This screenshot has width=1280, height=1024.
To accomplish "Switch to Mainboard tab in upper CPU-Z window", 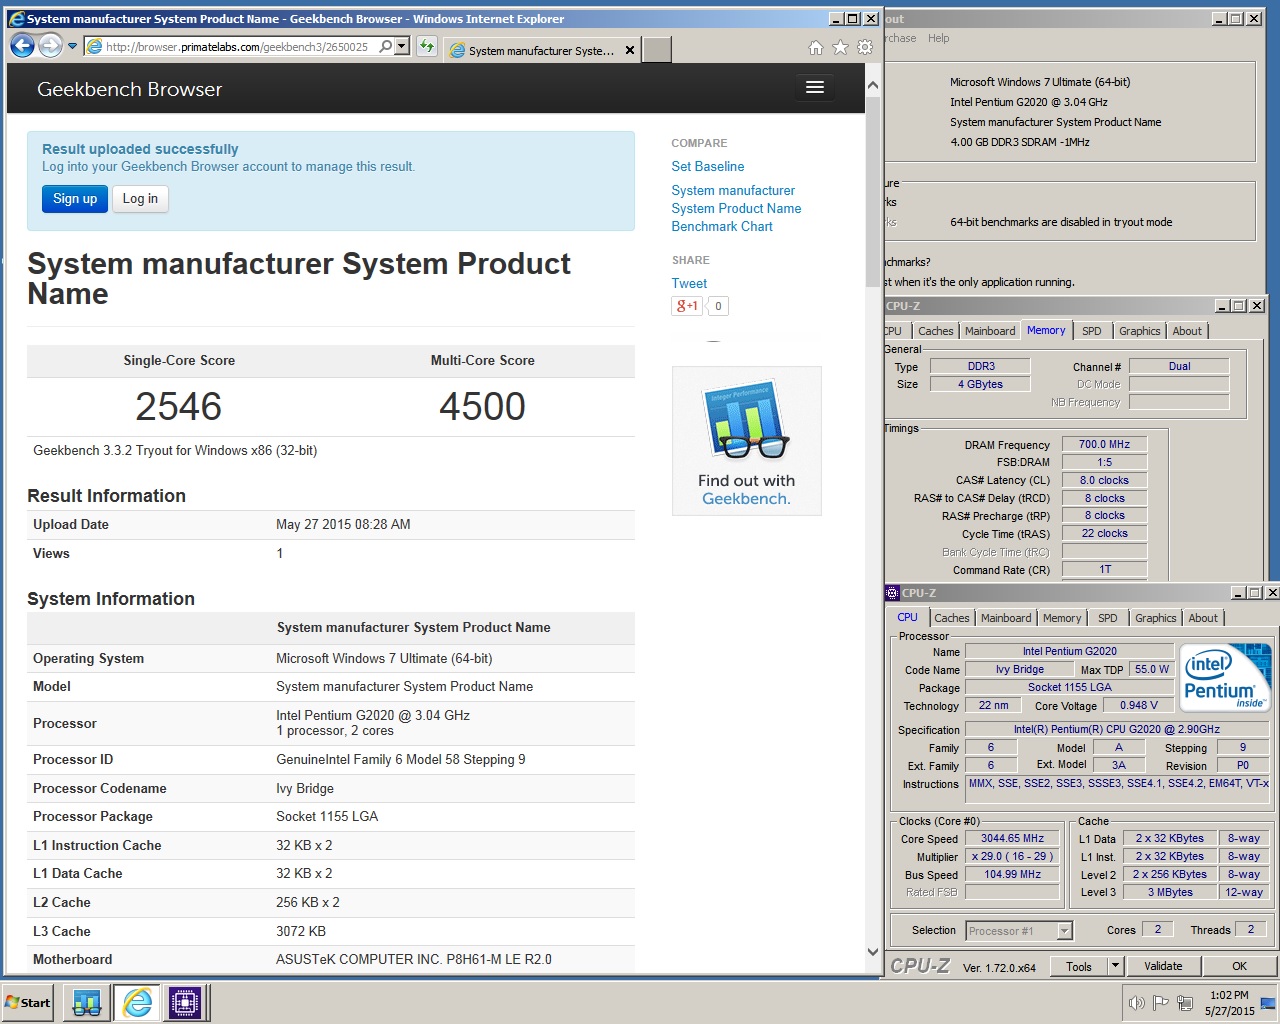I will tap(990, 331).
